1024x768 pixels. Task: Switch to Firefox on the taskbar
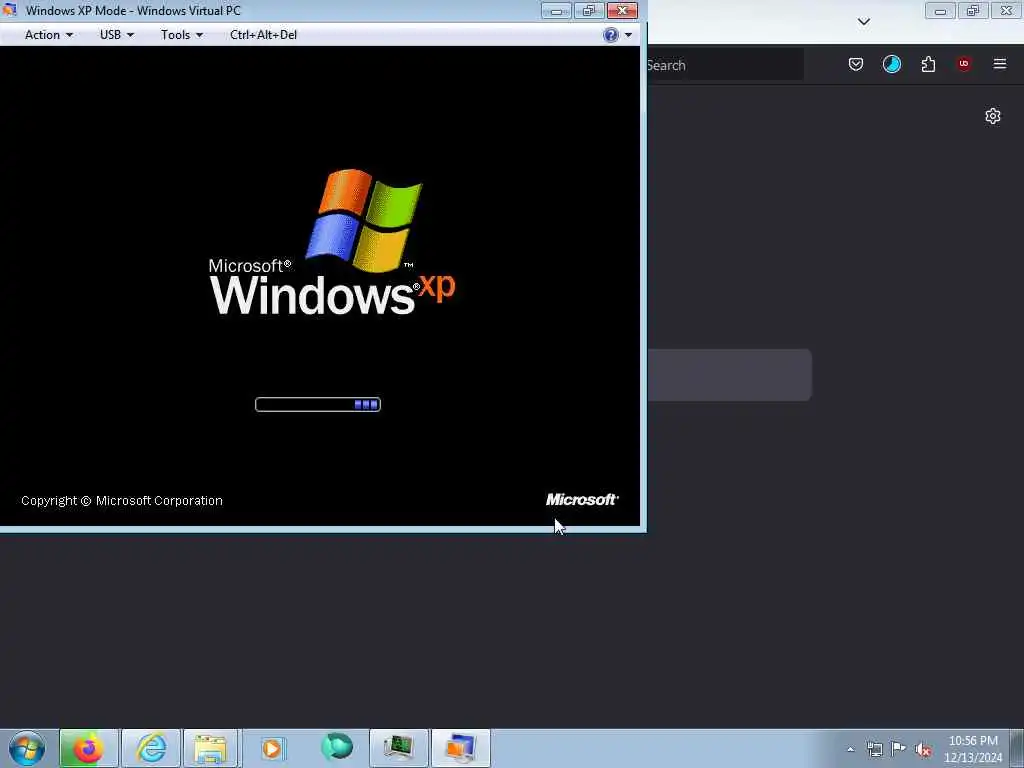(x=88, y=748)
